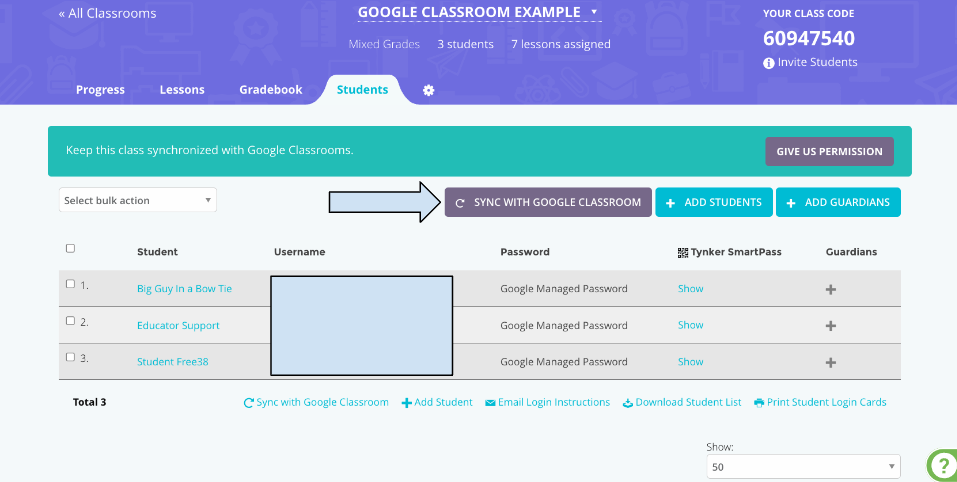Check the box for Student Free38
This screenshot has height=482, width=957.
coord(70,357)
